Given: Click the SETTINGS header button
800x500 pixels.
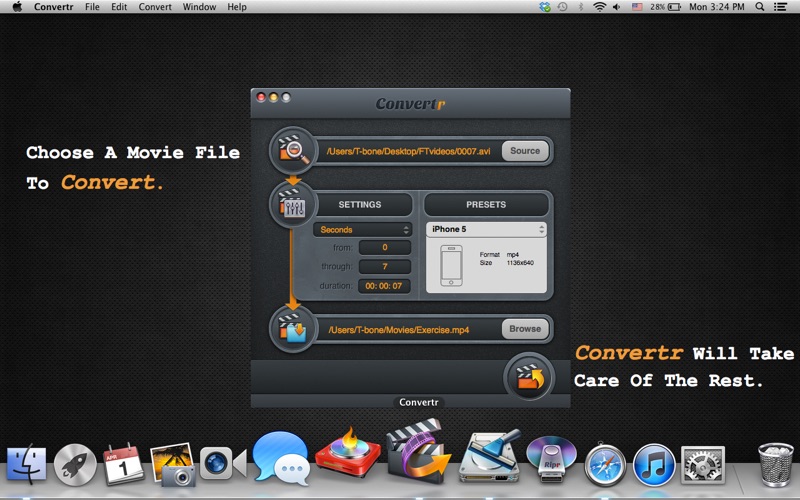Looking at the screenshot, I should 360,205.
